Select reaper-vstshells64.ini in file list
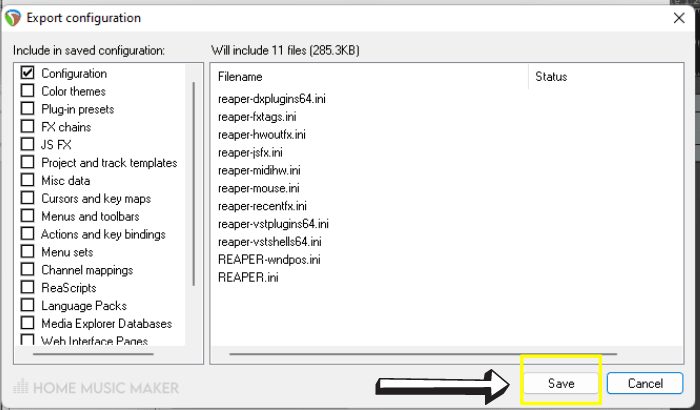This screenshot has width=700, height=410. pos(270,242)
